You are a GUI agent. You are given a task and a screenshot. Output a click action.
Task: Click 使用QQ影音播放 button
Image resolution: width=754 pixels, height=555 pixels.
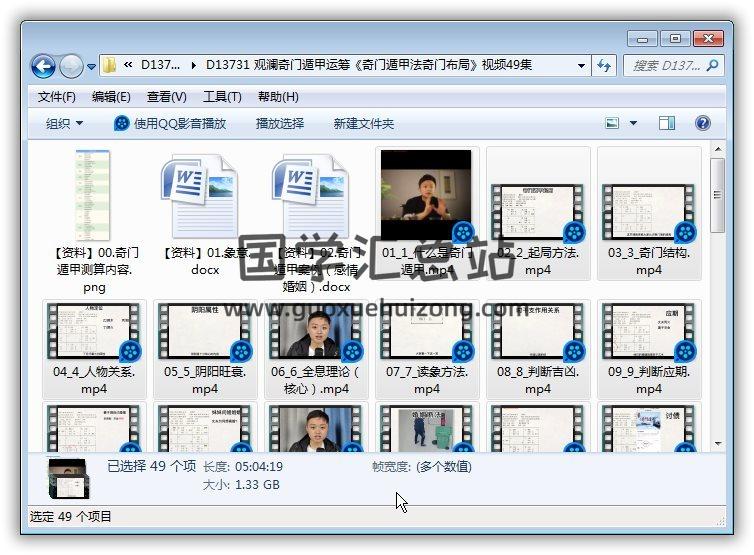(x=170, y=124)
